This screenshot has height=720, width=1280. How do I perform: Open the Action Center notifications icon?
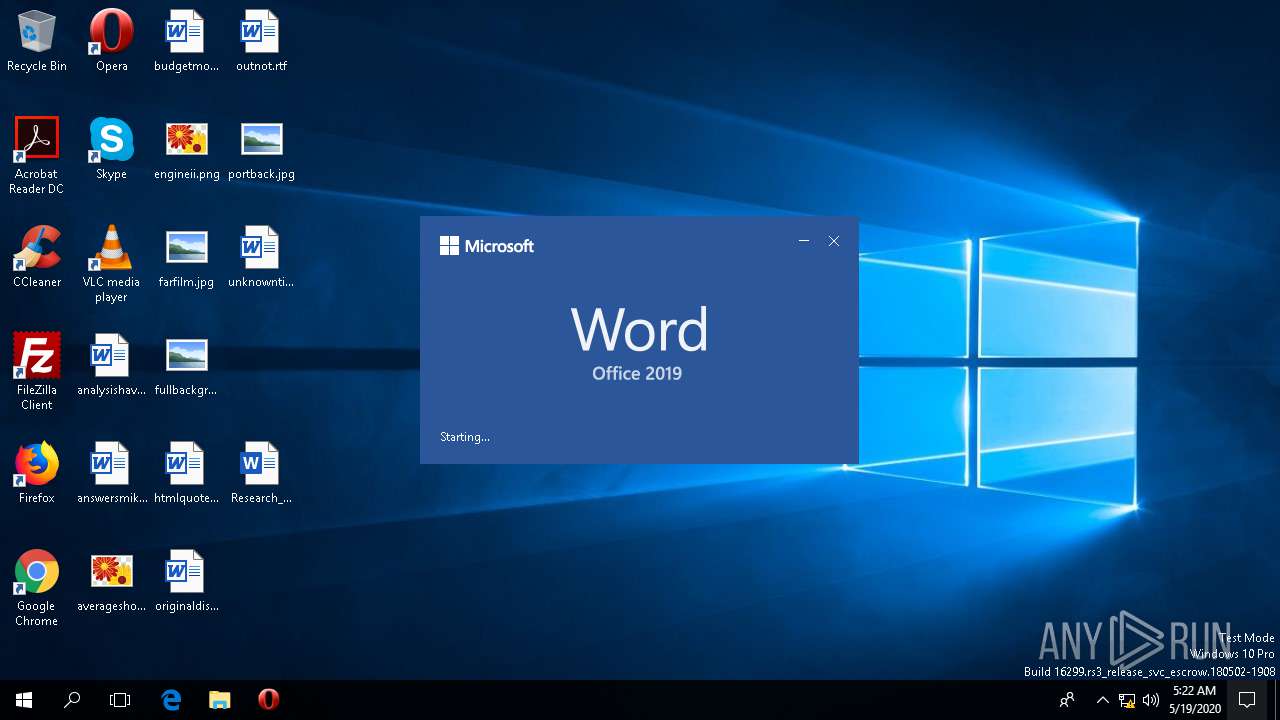pos(1247,700)
